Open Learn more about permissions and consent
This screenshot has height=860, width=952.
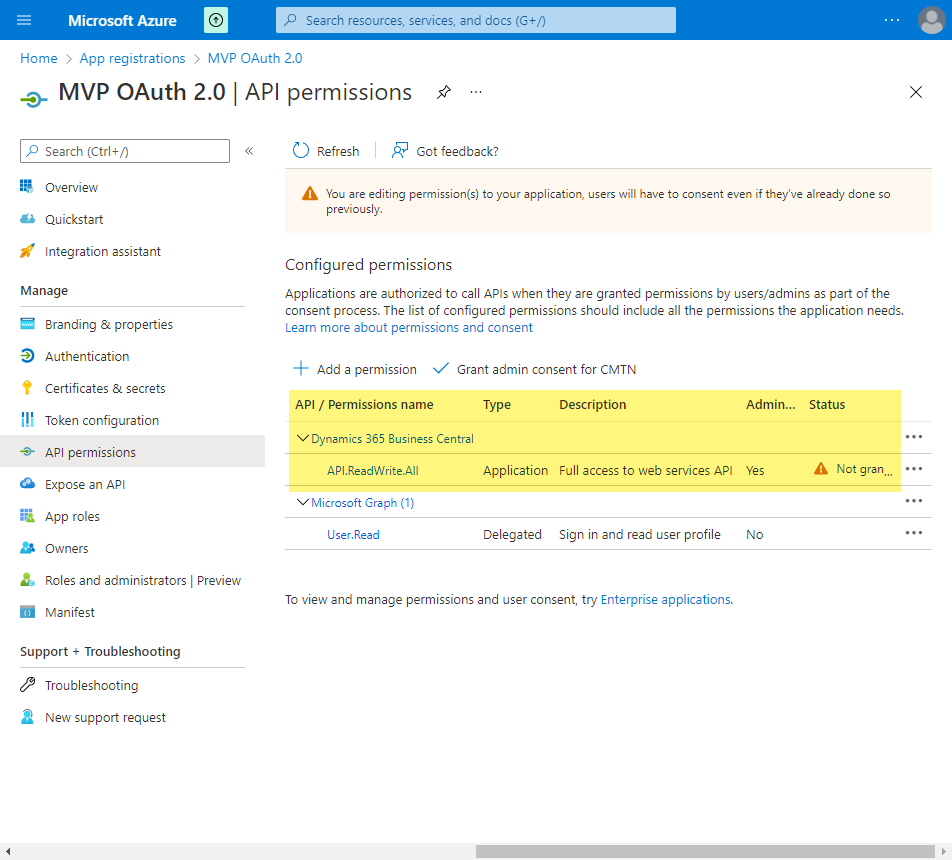point(409,327)
